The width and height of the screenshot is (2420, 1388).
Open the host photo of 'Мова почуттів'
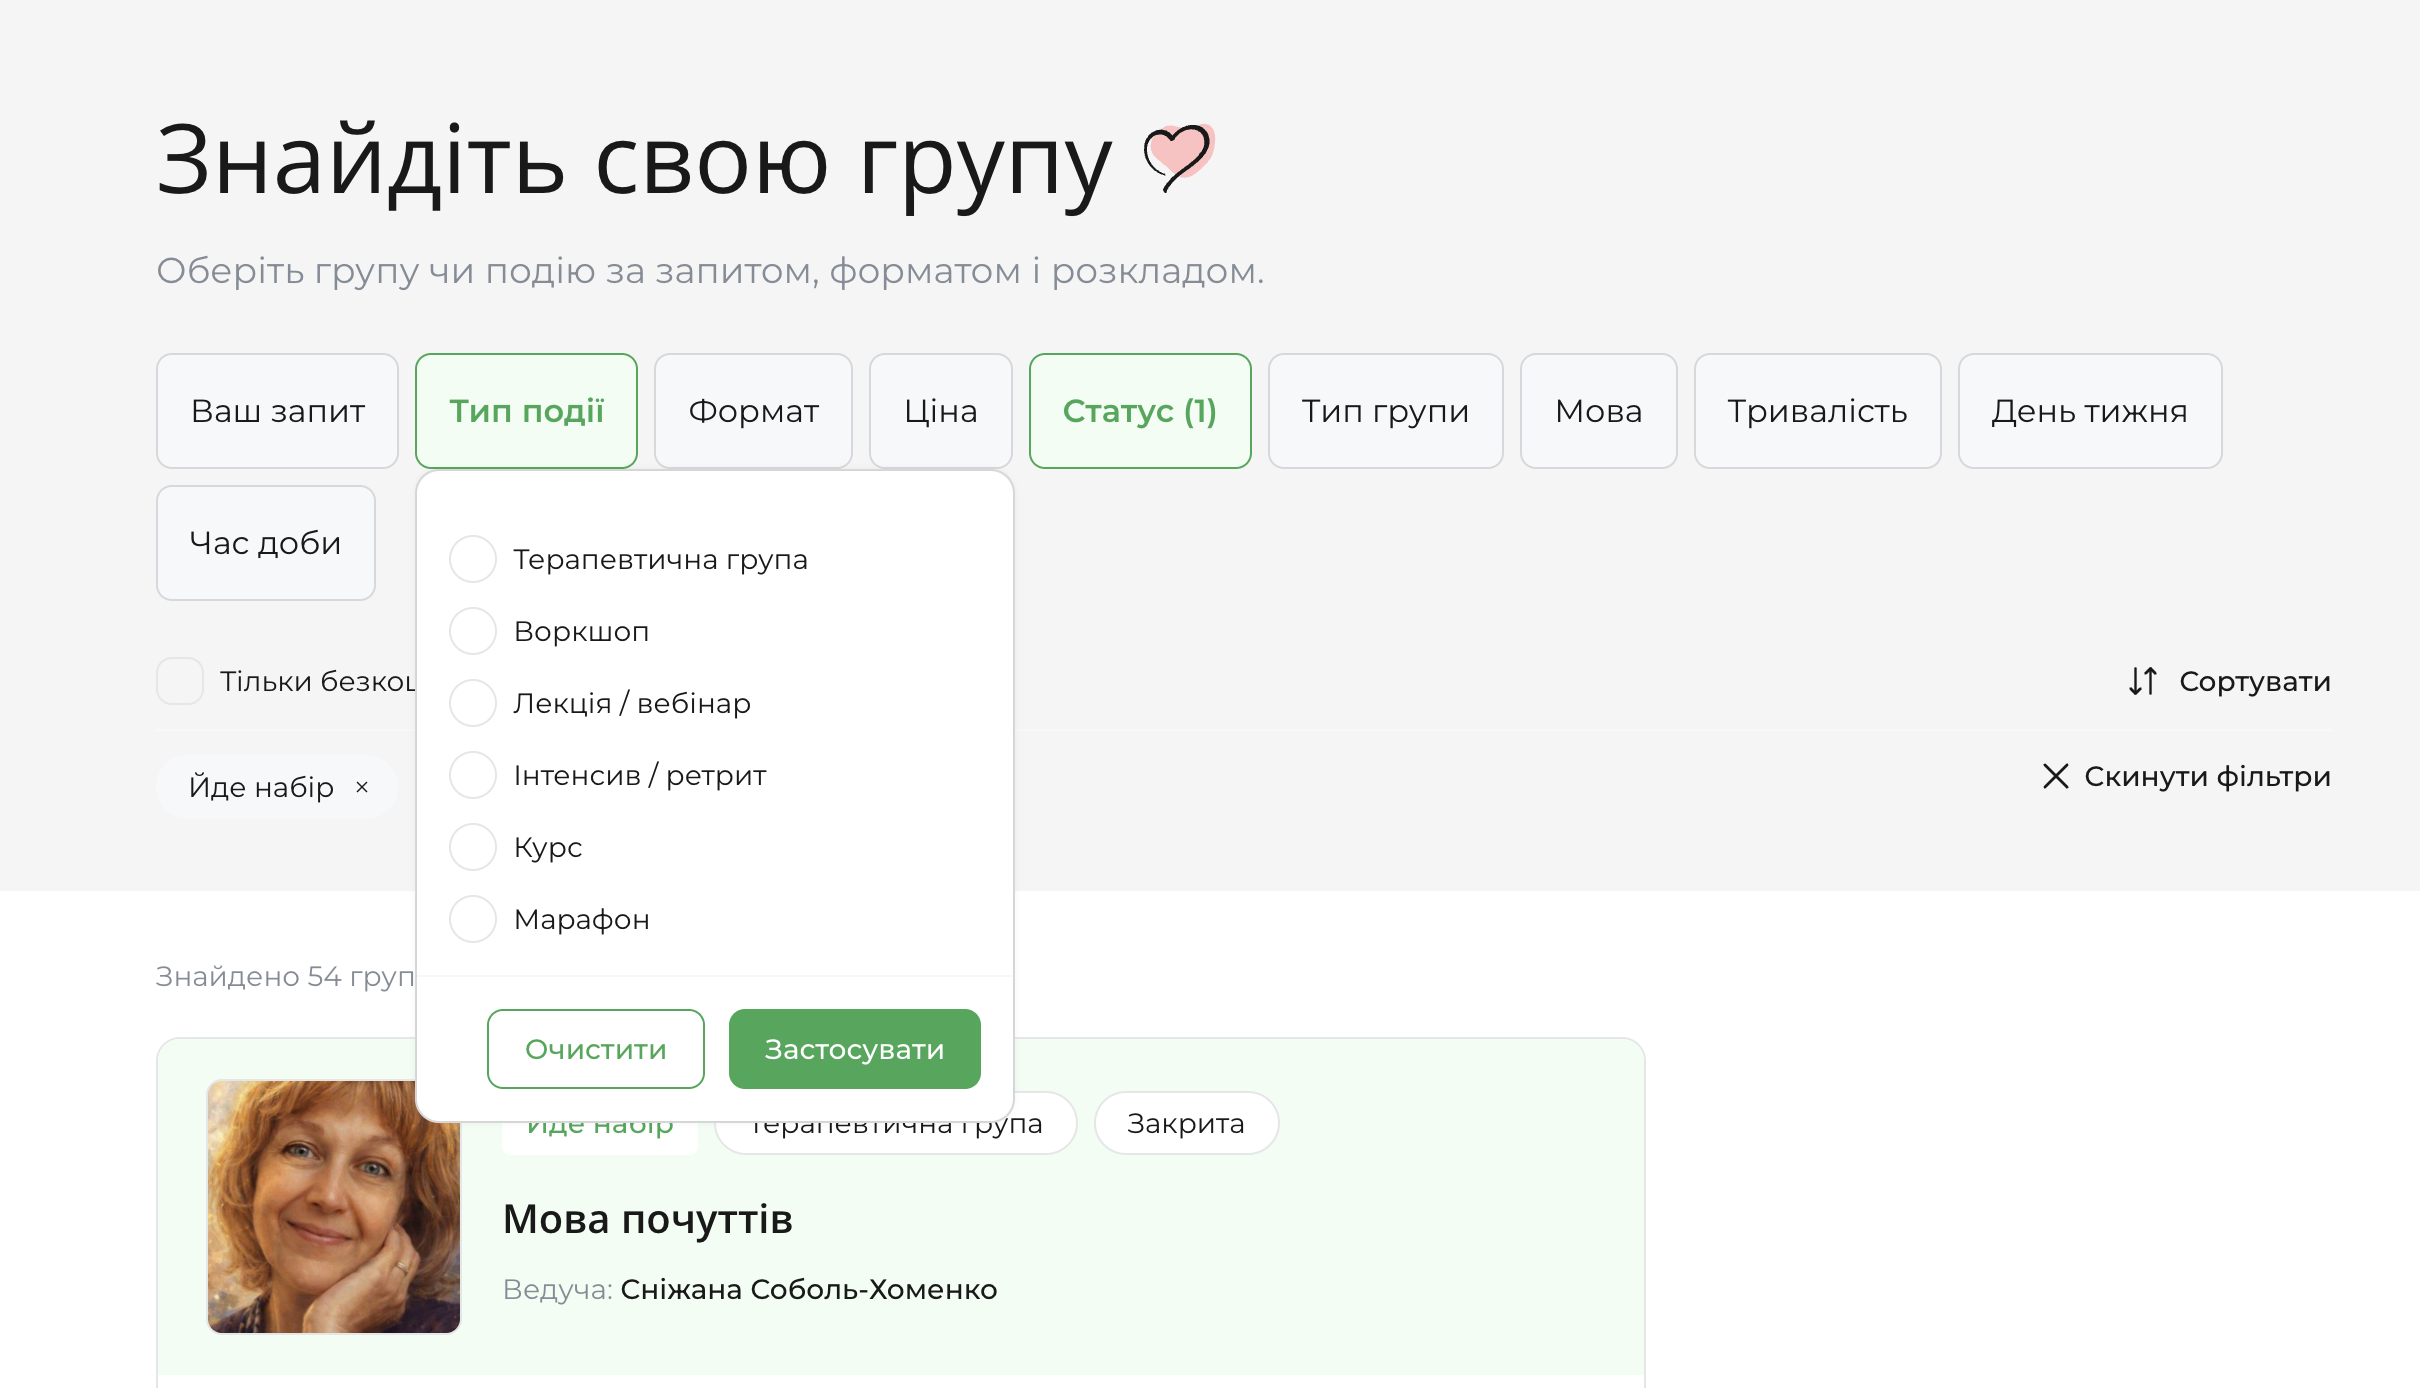pyautogui.click(x=333, y=1206)
